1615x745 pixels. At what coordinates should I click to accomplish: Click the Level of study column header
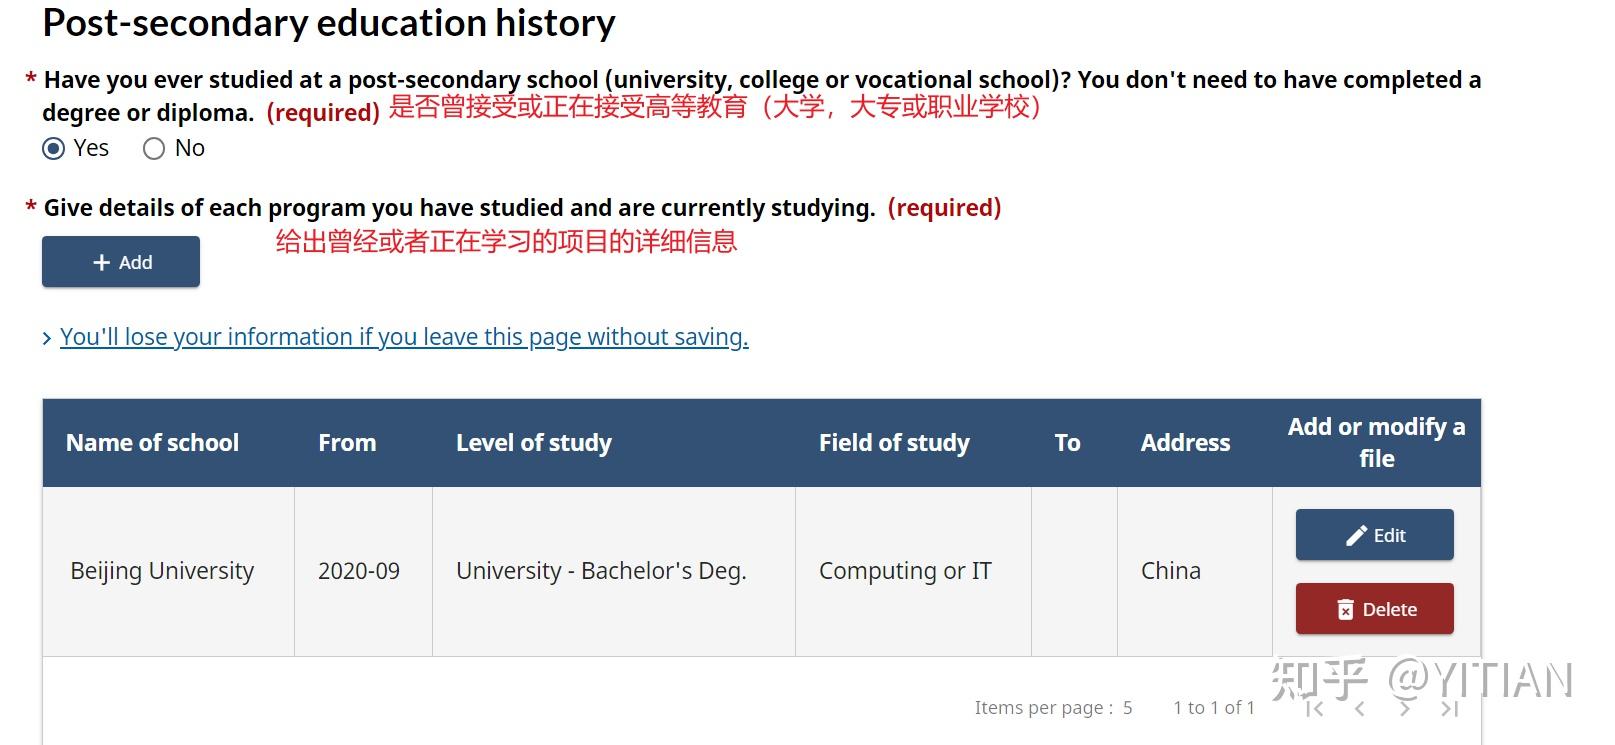tap(533, 443)
